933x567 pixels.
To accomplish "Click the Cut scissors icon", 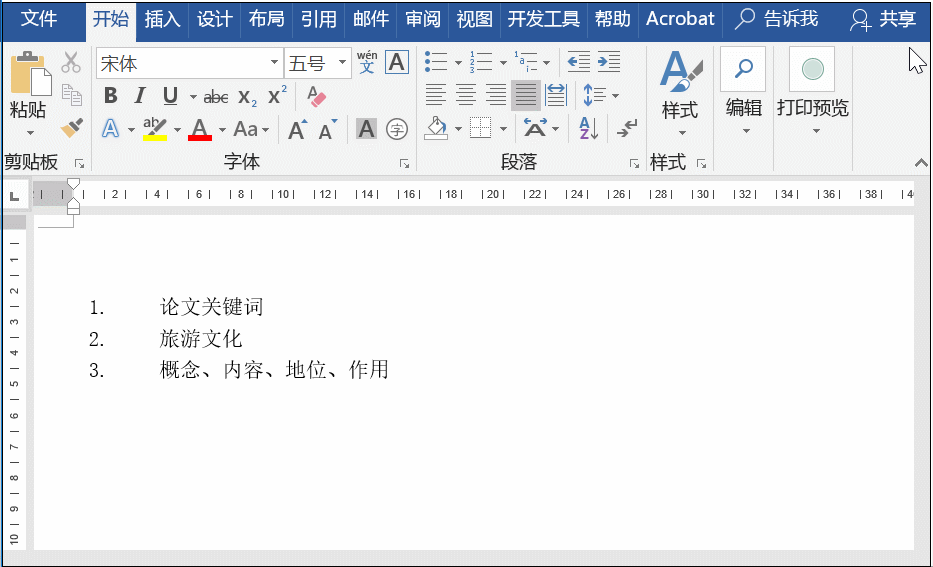I will pos(71,62).
